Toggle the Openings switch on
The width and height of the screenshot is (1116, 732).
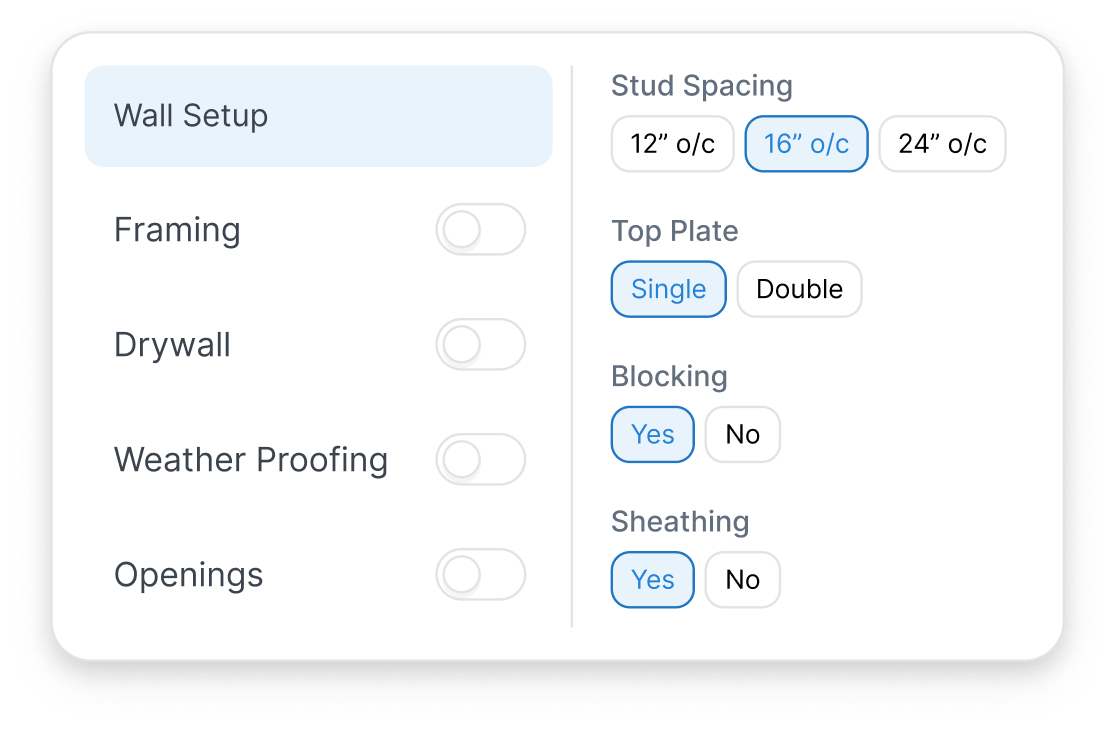pos(480,575)
